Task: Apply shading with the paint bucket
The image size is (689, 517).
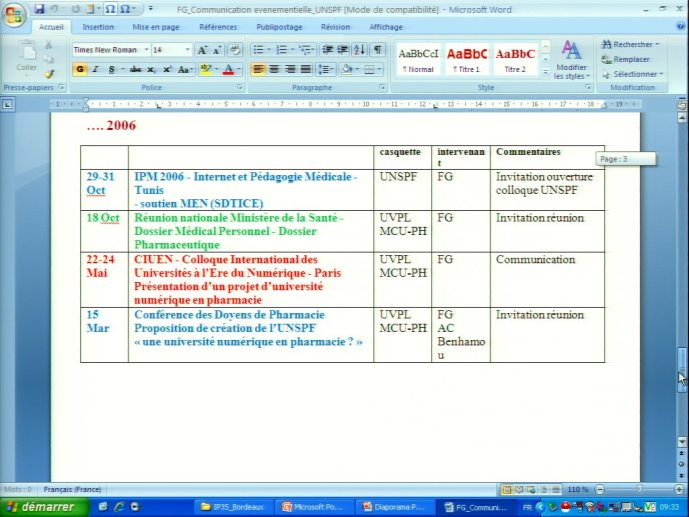Action: 347,69
